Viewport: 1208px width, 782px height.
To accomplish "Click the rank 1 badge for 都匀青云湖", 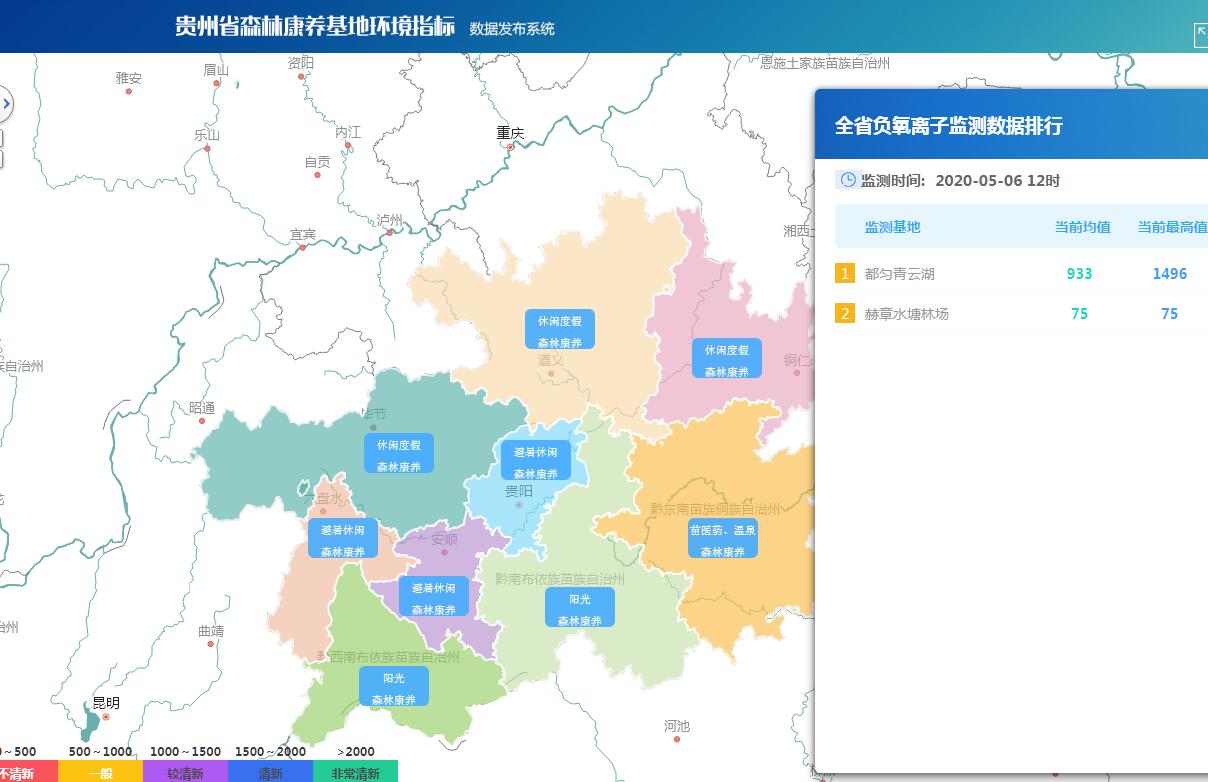I will coord(845,274).
